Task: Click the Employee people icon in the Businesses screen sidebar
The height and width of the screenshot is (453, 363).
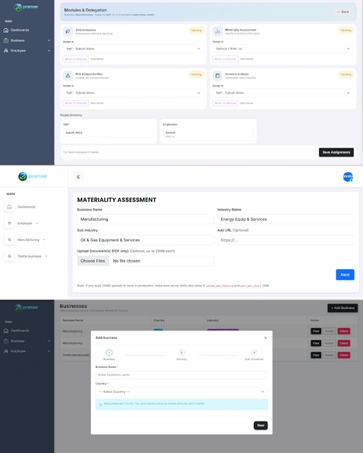Action: 6,351
